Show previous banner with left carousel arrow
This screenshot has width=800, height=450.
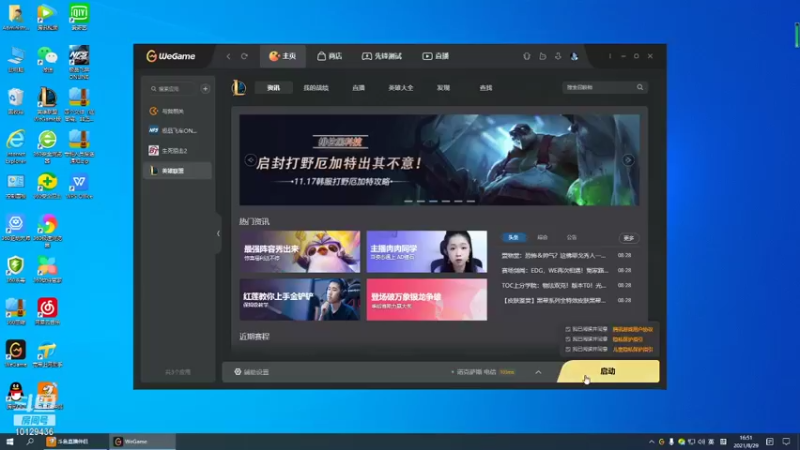250,160
